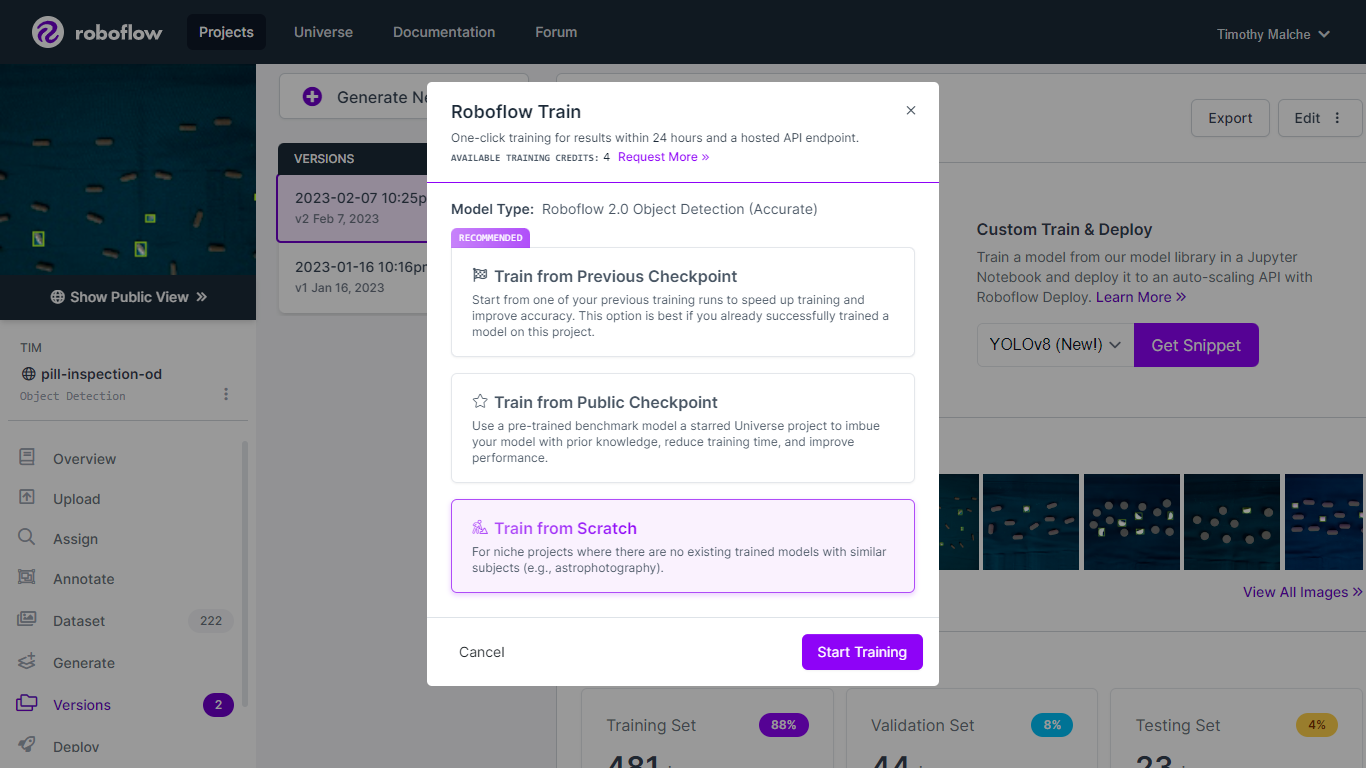Select Train from Public Checkpoint option
Viewport: 1366px width, 768px height.
tap(683, 428)
